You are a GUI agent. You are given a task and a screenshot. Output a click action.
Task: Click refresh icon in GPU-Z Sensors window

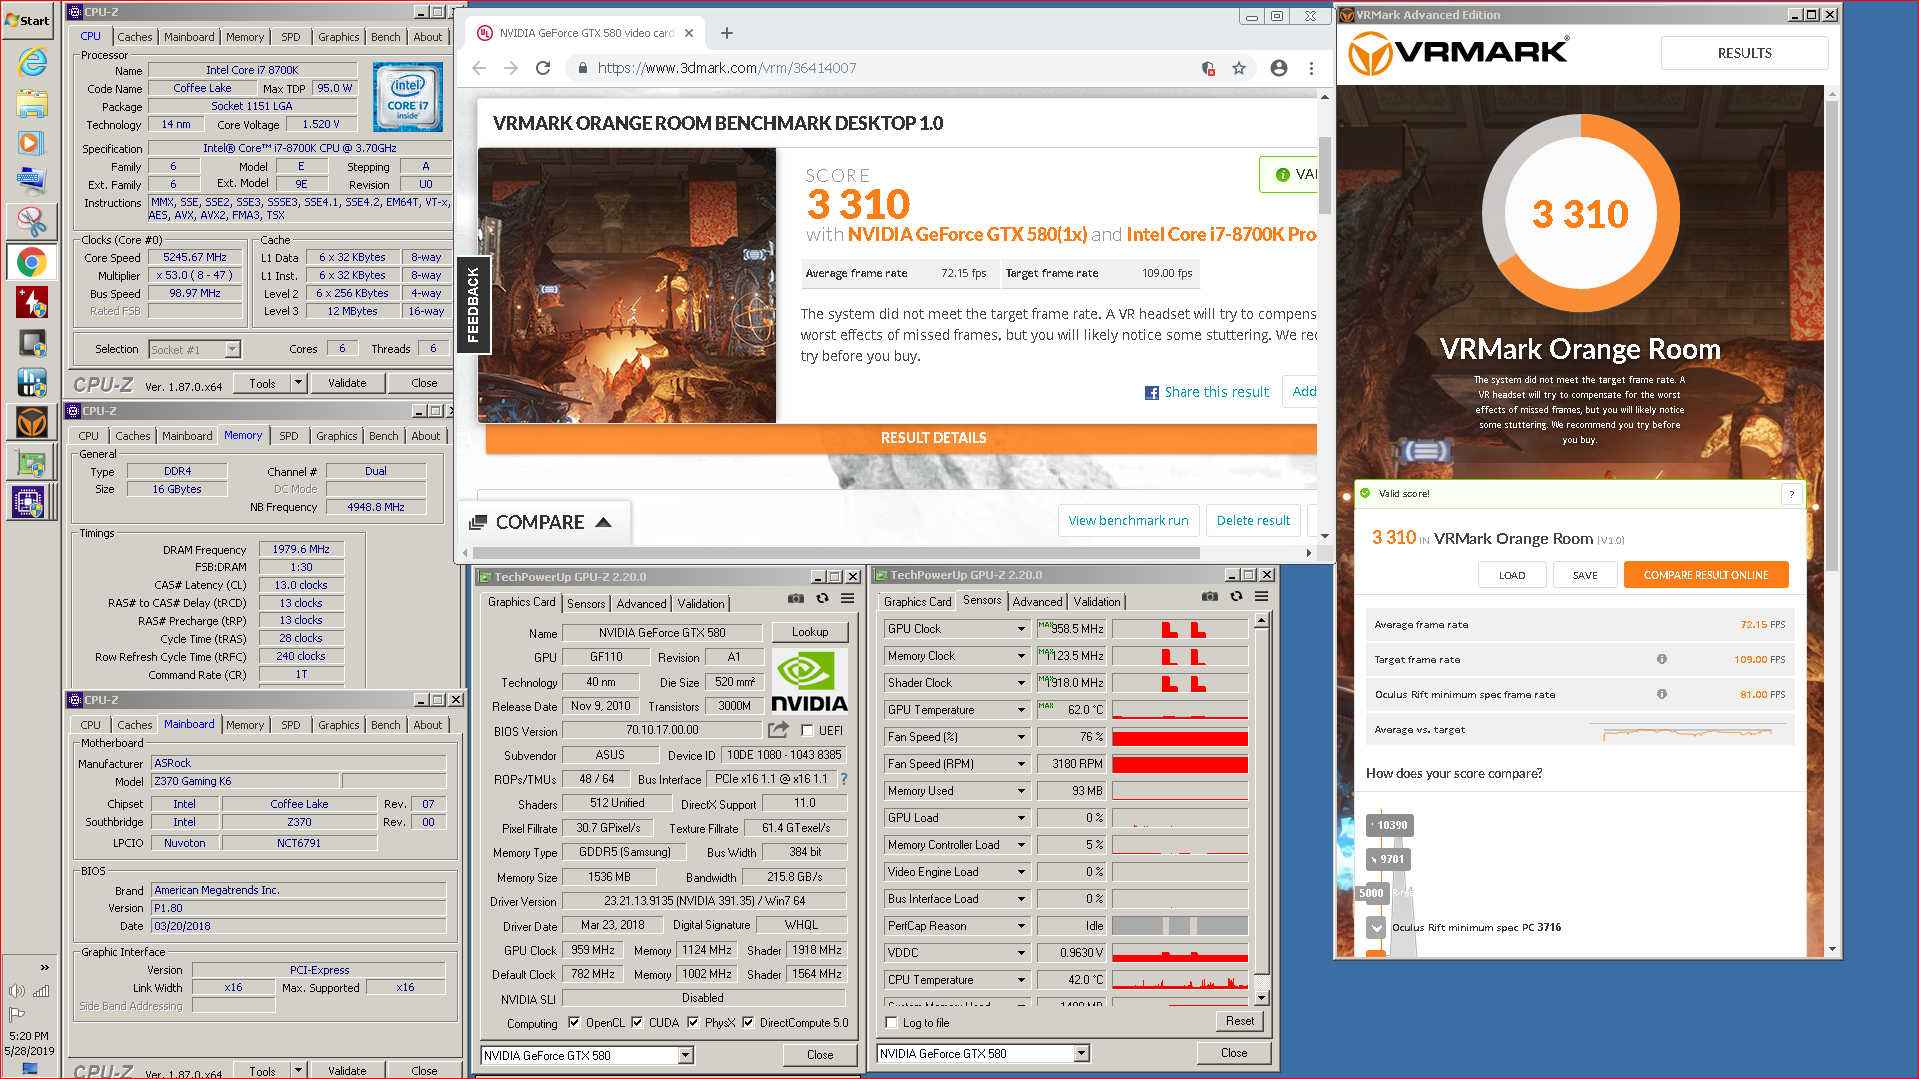coord(1236,597)
